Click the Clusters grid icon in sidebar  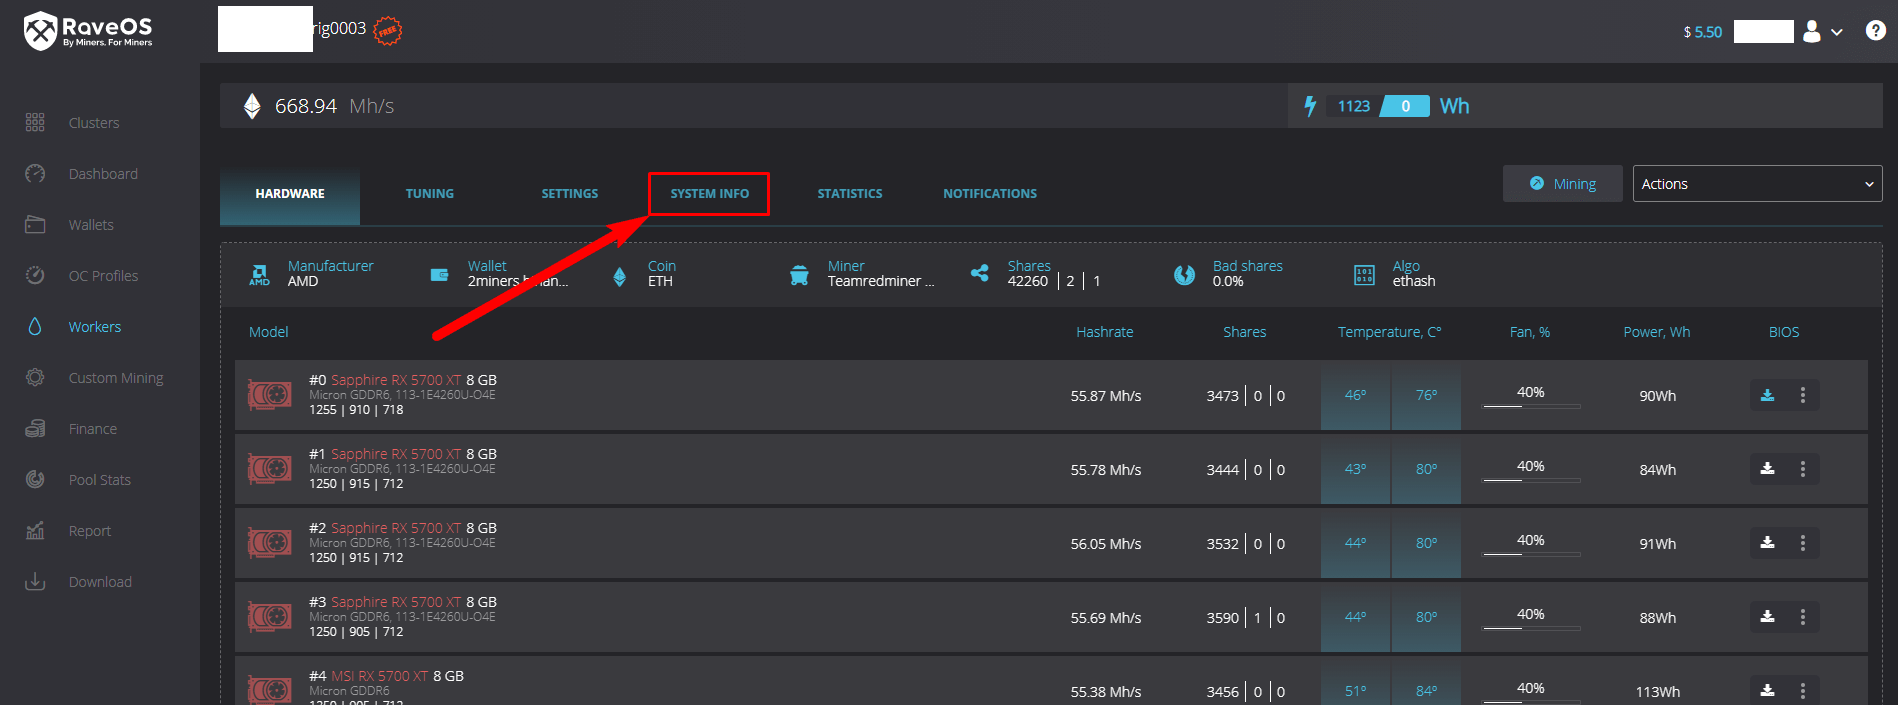coord(35,123)
